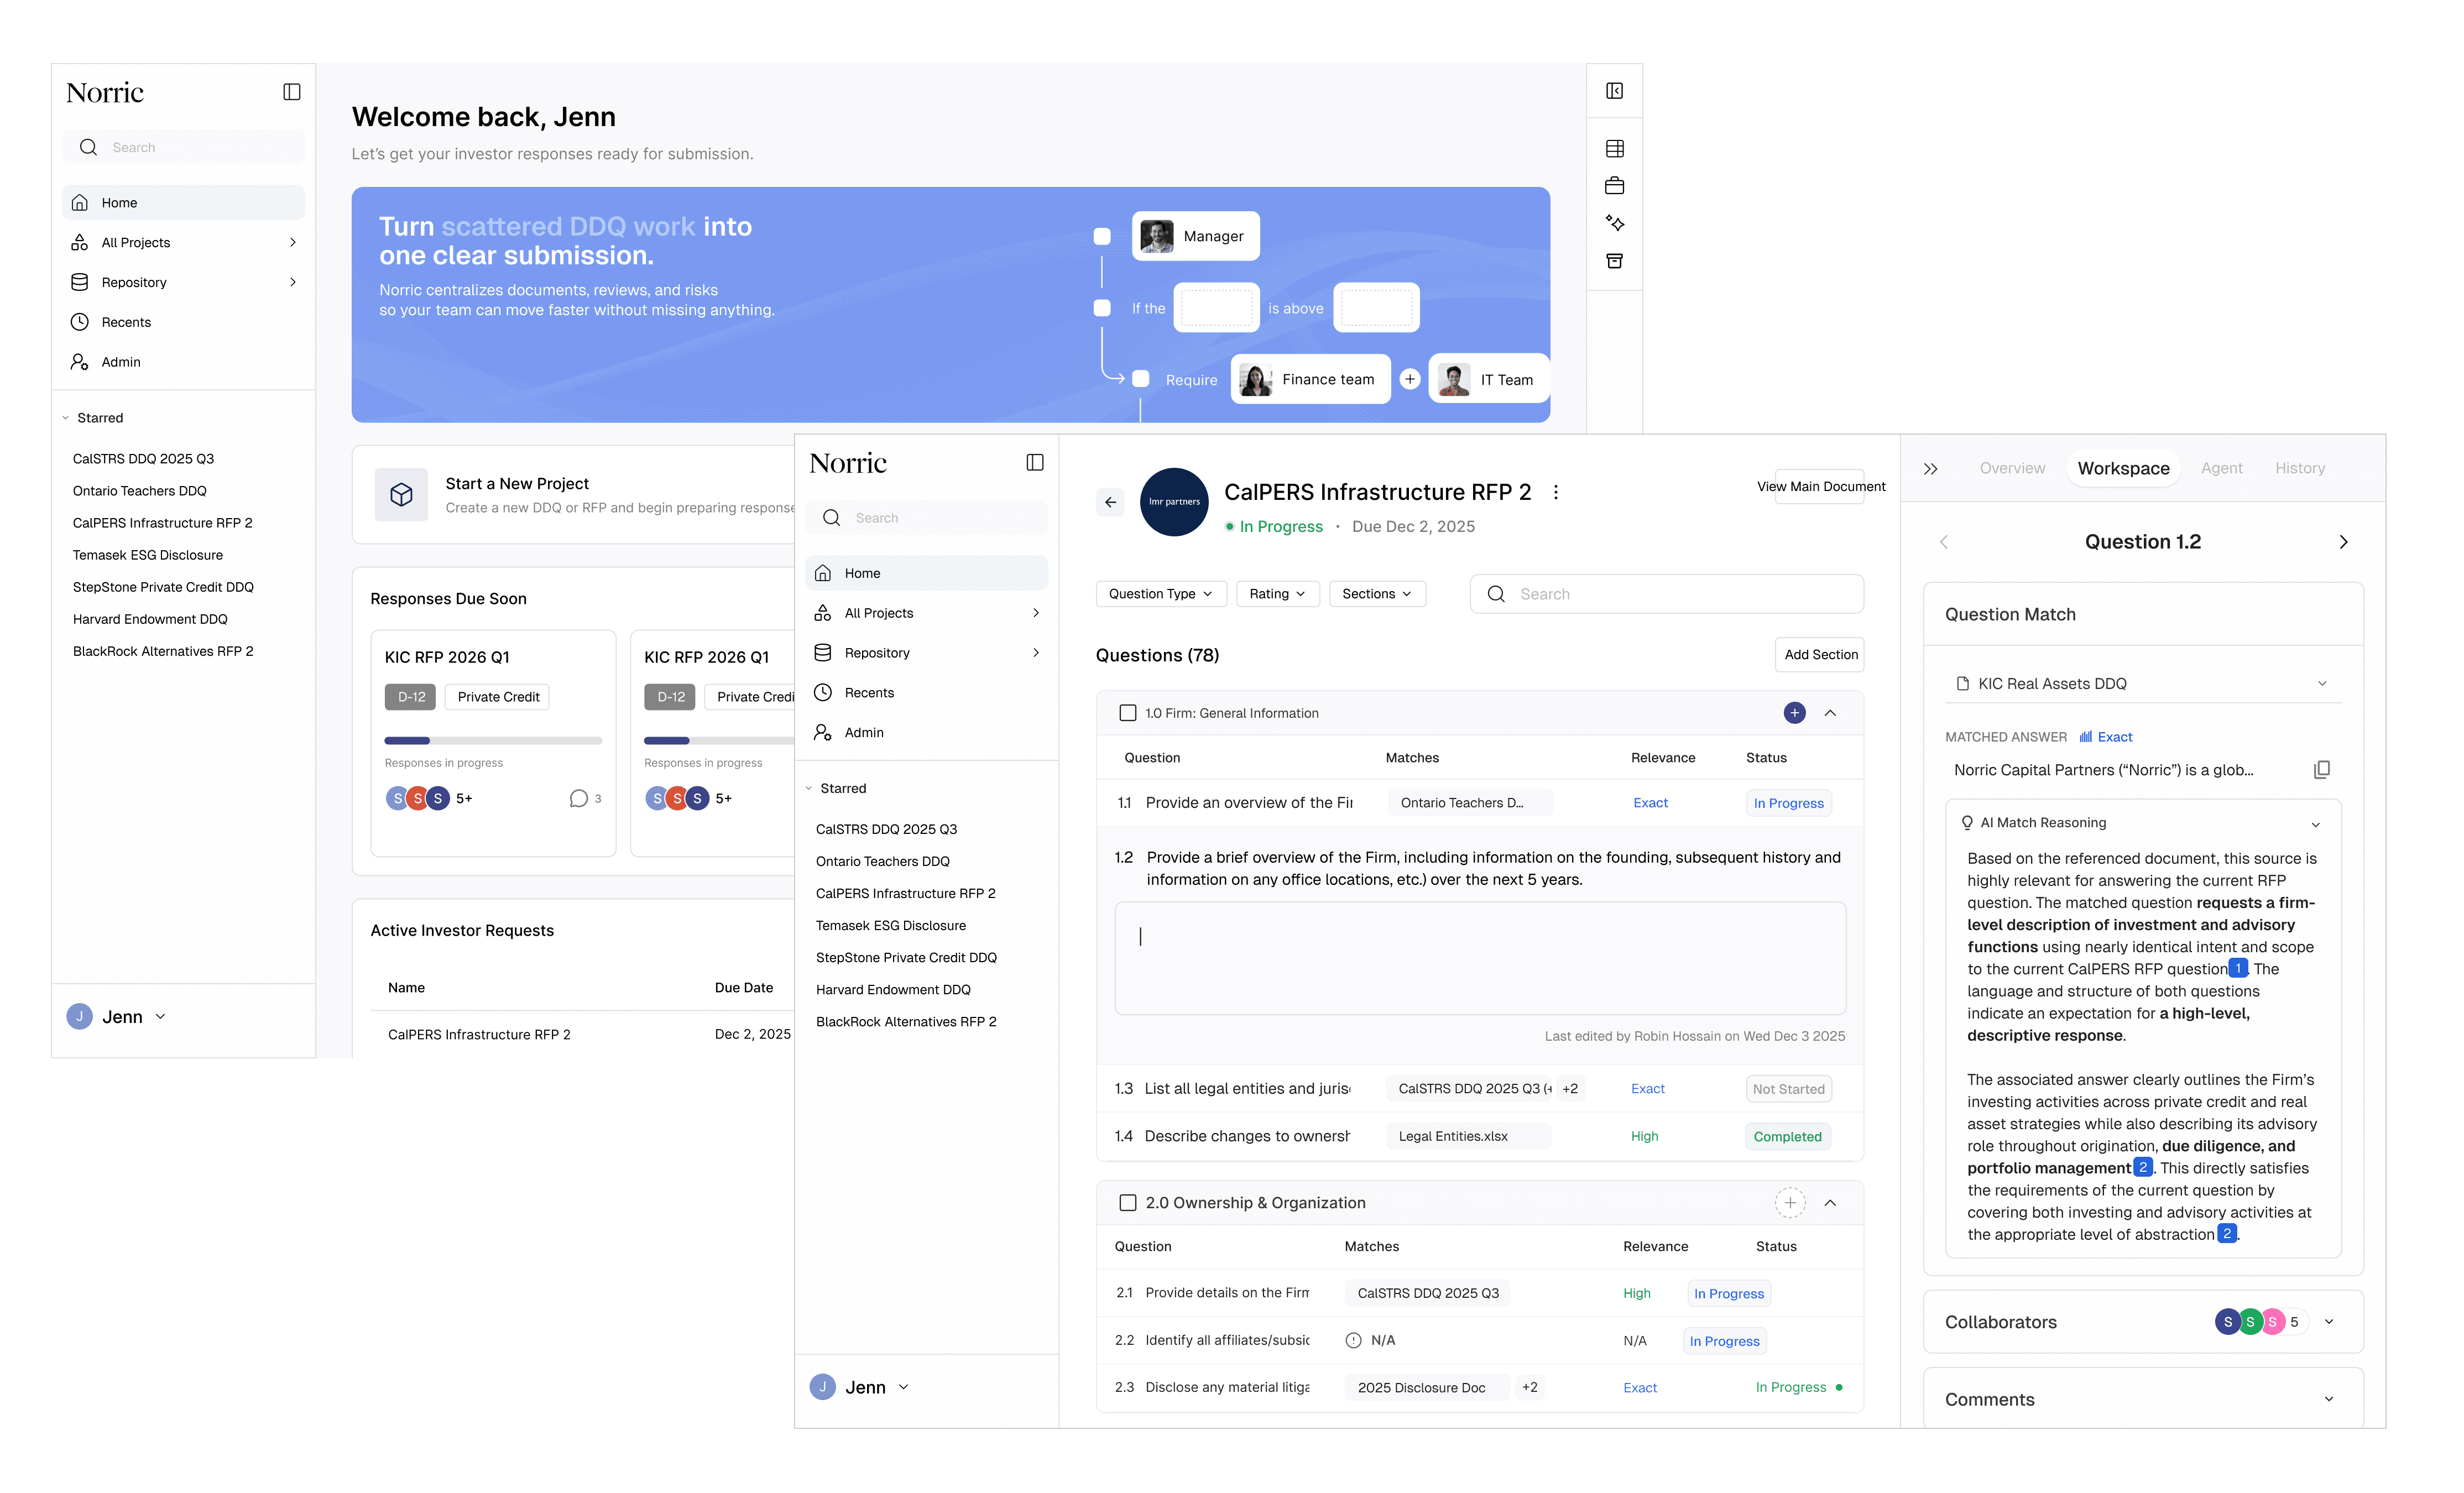This screenshot has width=2464, height=1493.
Task: Click View Main Document button
Action: (x=1820, y=487)
